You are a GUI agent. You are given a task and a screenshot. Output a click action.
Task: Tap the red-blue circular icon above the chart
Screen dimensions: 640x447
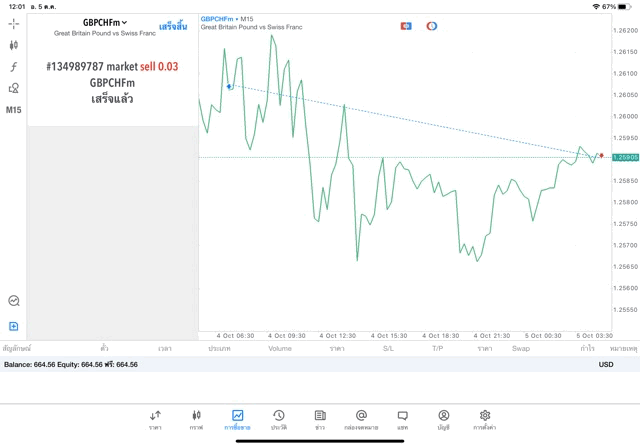[432, 26]
